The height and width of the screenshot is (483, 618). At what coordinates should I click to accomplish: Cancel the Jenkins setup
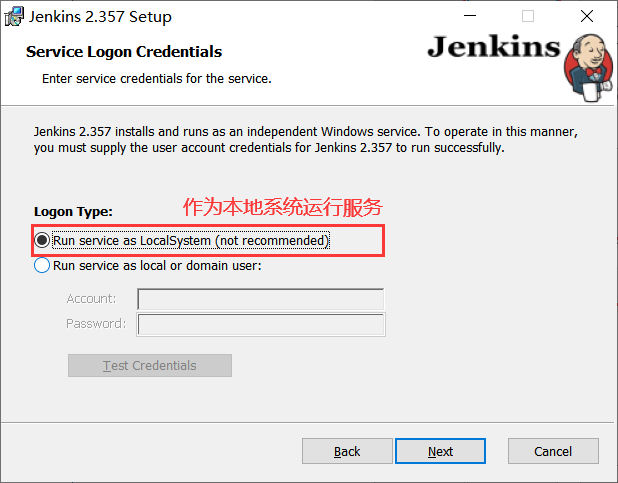click(x=553, y=451)
